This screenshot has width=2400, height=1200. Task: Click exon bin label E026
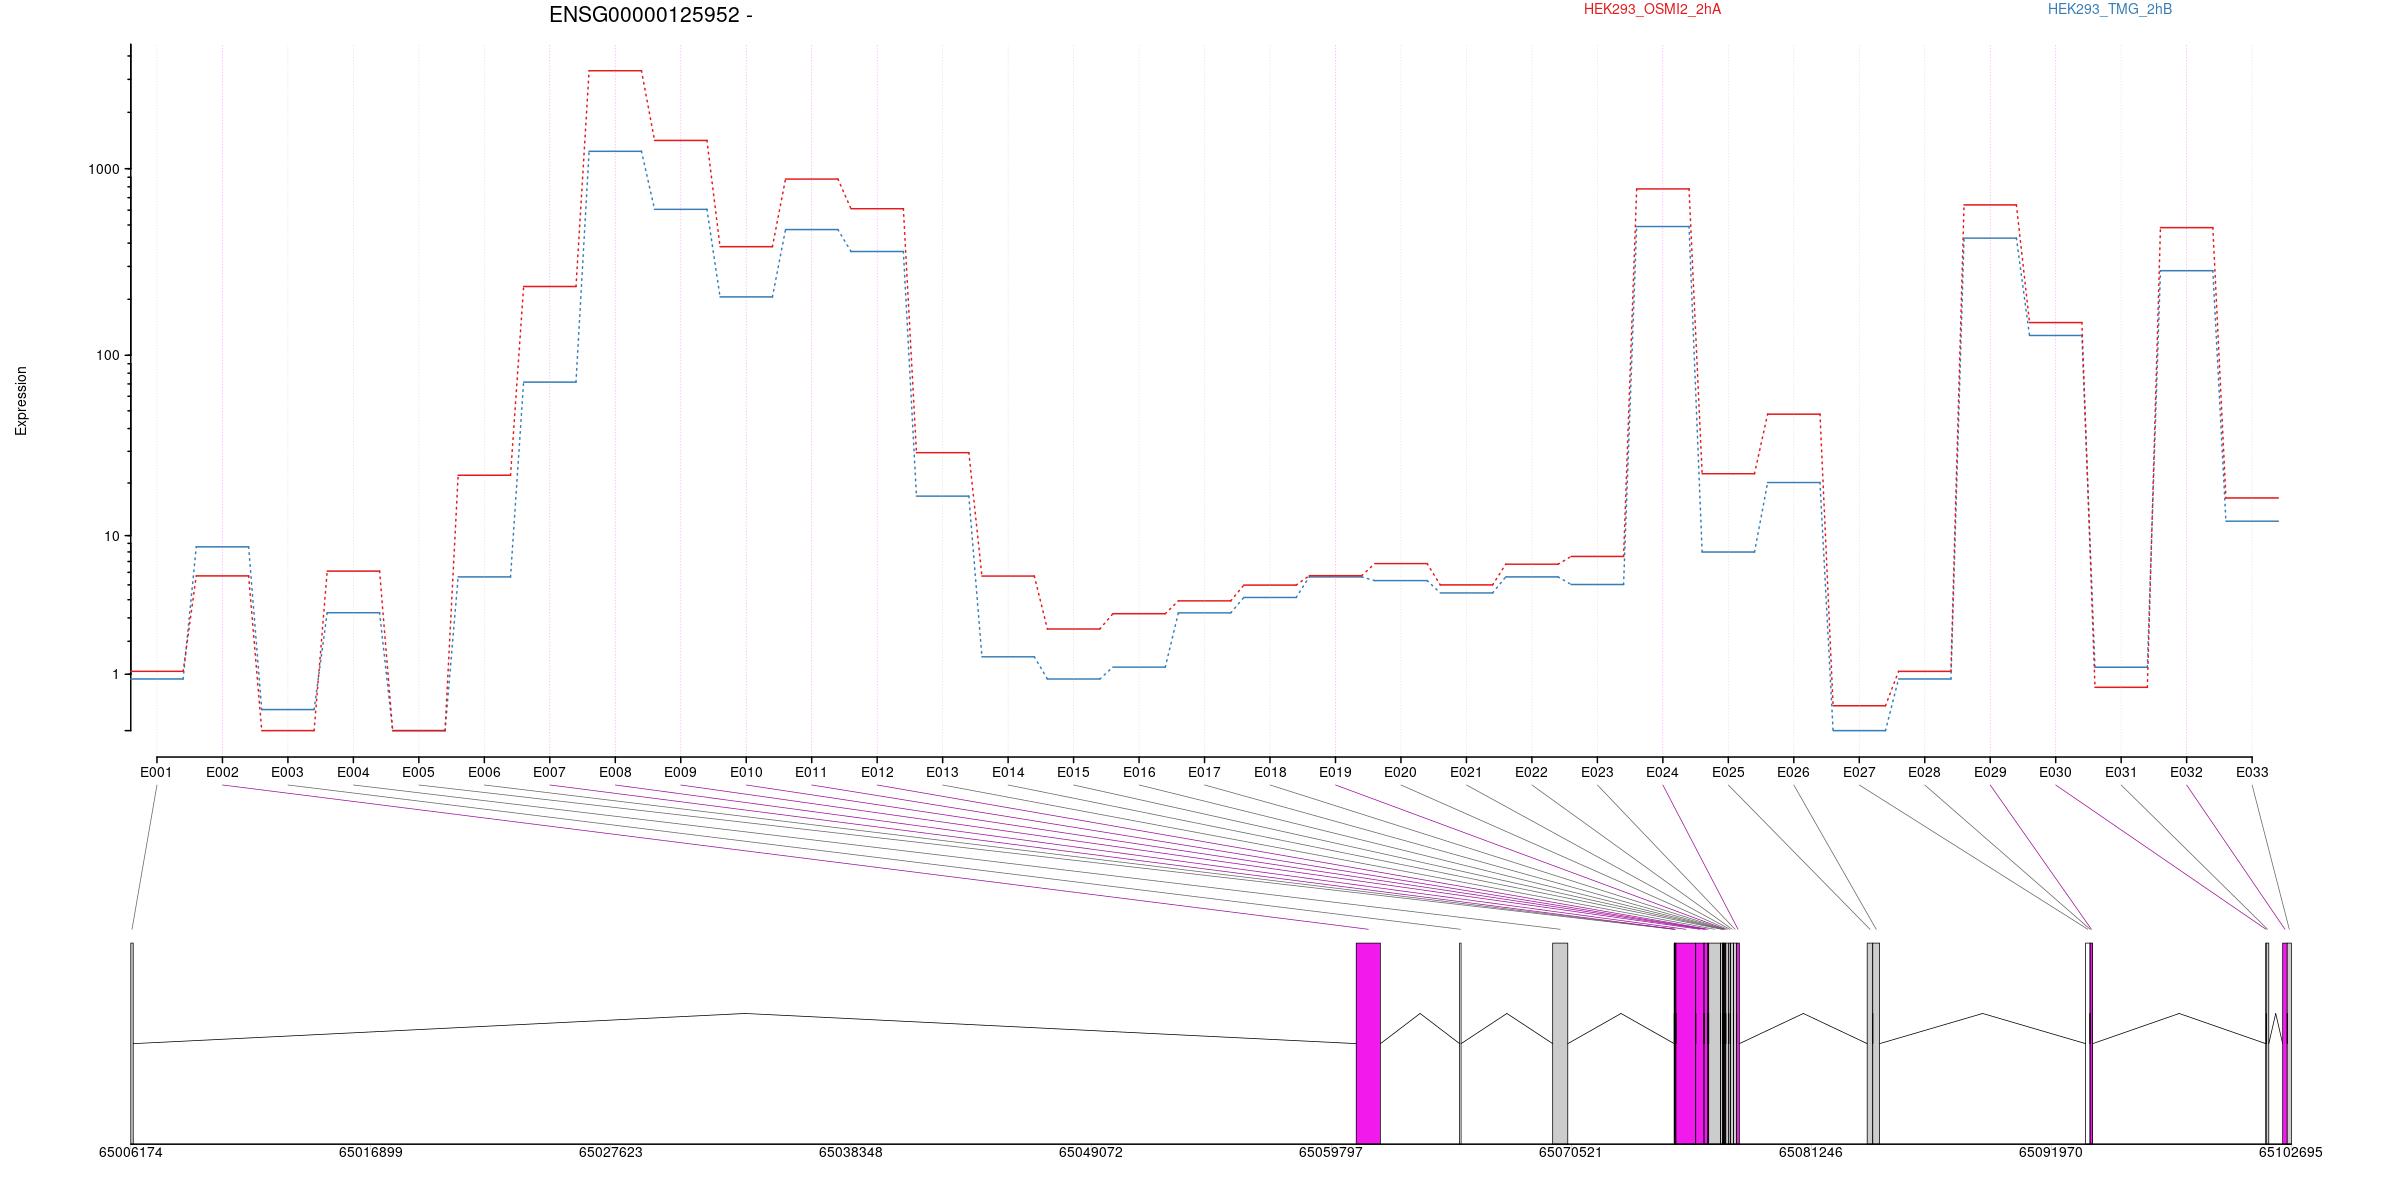1793,772
